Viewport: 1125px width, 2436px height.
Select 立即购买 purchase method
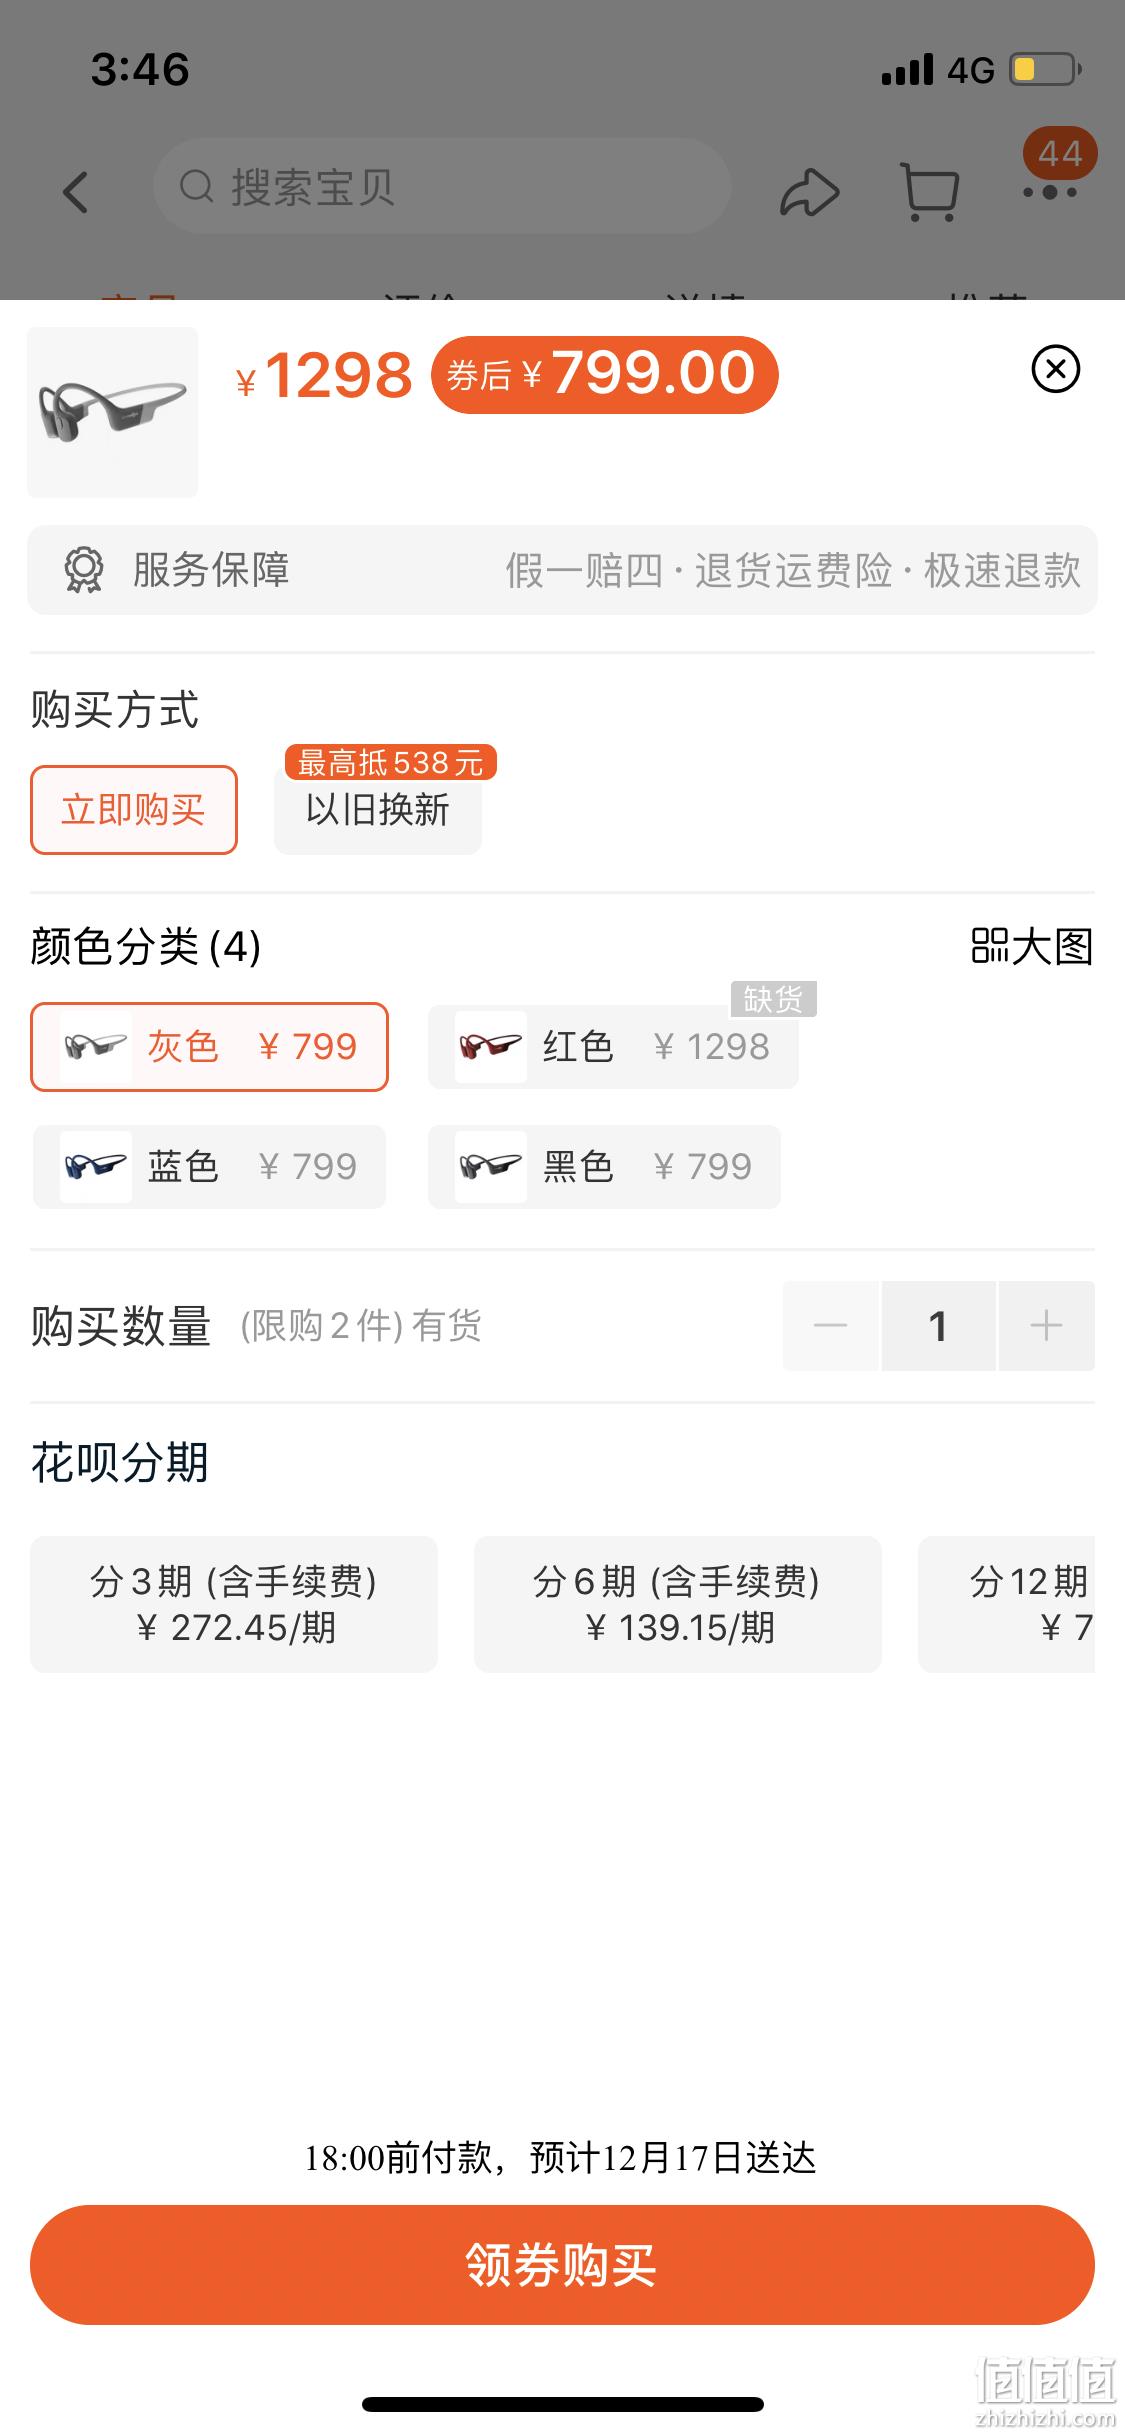coord(134,810)
